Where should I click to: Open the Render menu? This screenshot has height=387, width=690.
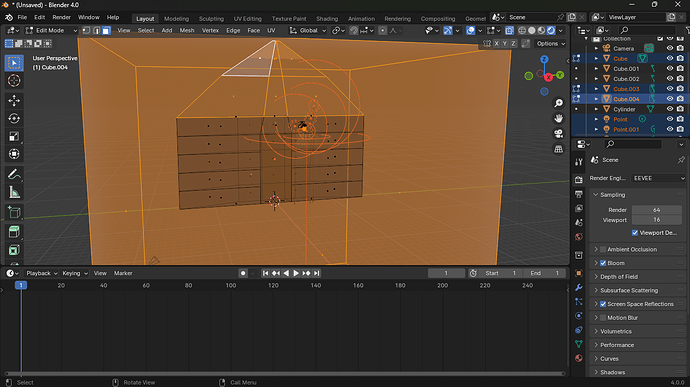click(61, 18)
